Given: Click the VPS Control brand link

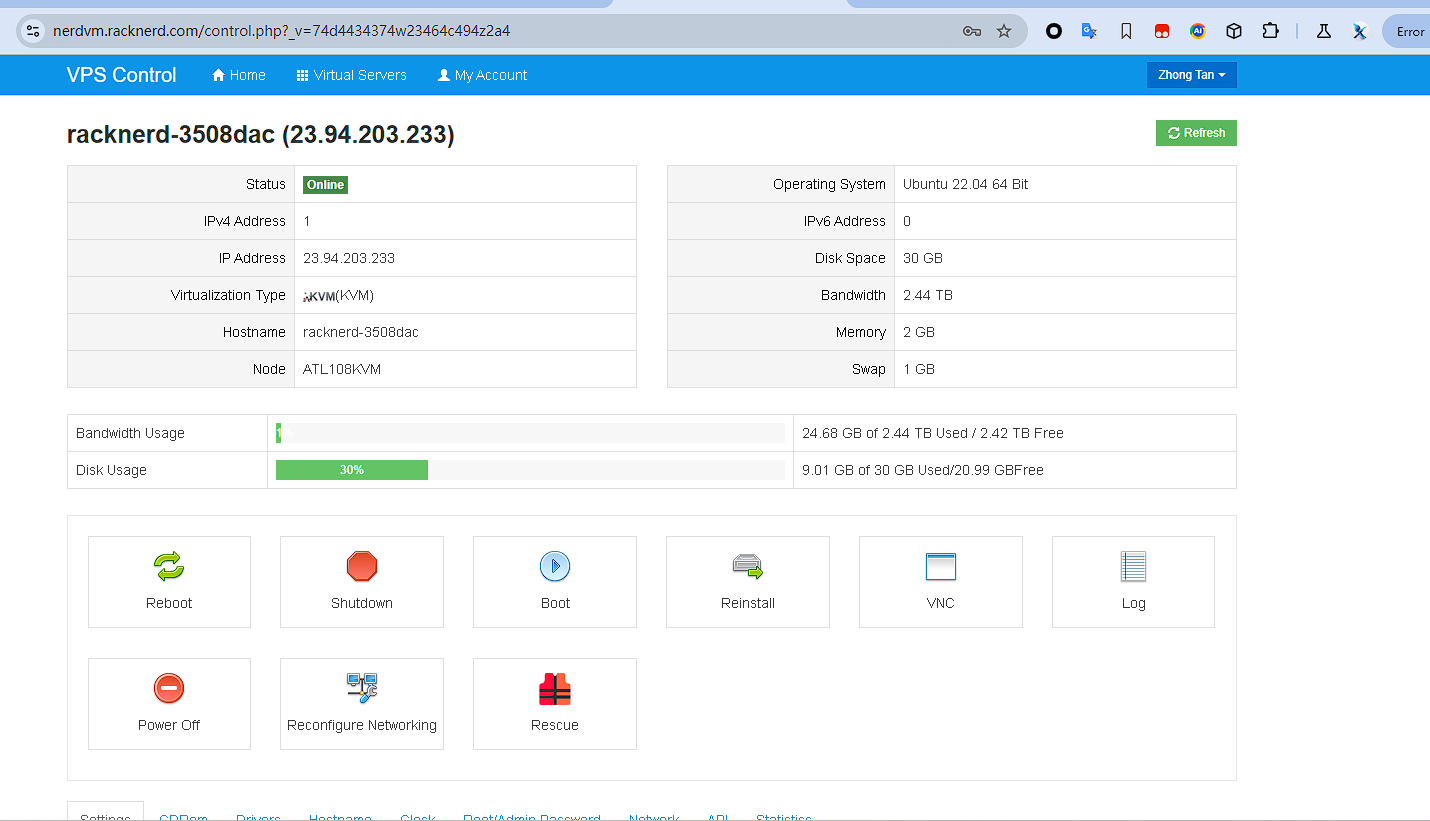Looking at the screenshot, I should coord(121,75).
